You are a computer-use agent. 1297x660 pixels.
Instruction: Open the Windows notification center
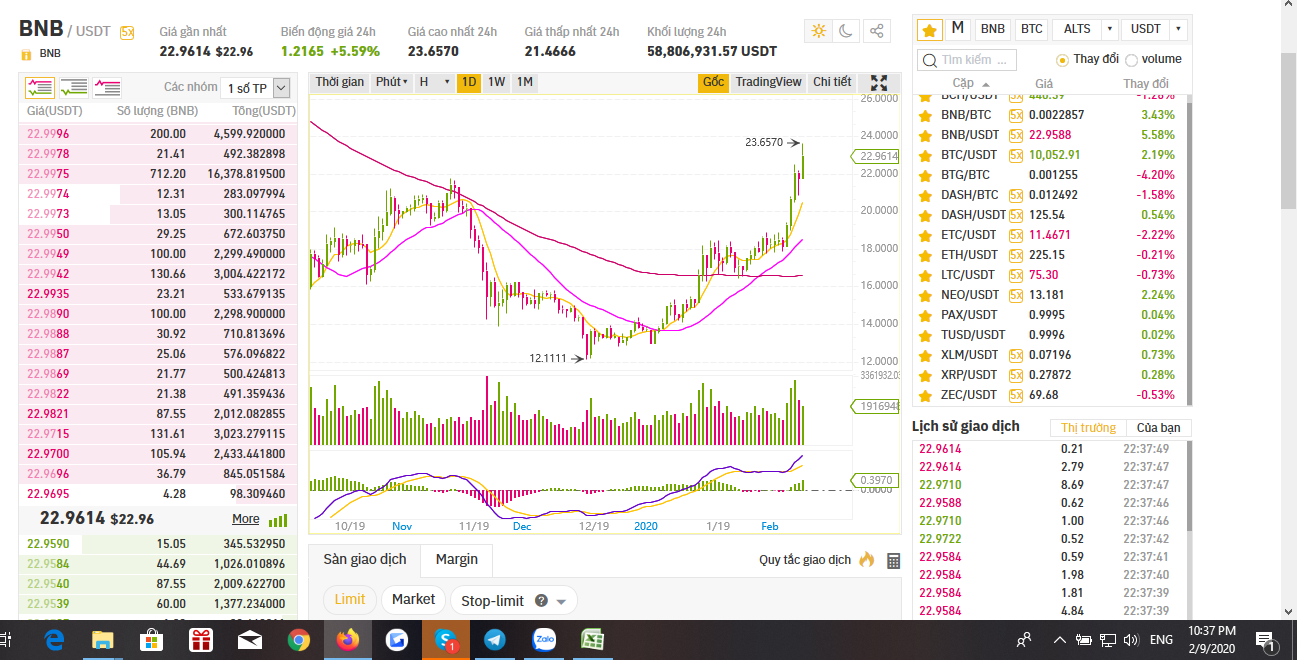[1265, 640]
